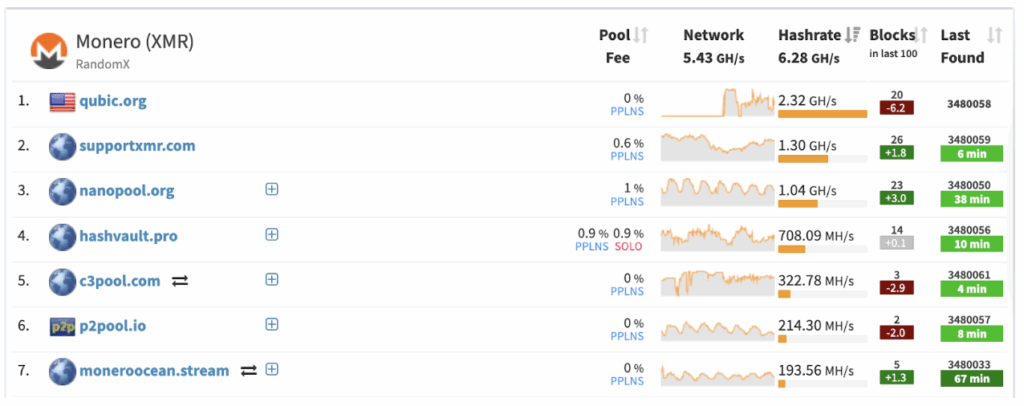Open the moneroocean.stream pool link
The width and height of the screenshot is (1024, 406).
pyautogui.click(x=154, y=371)
